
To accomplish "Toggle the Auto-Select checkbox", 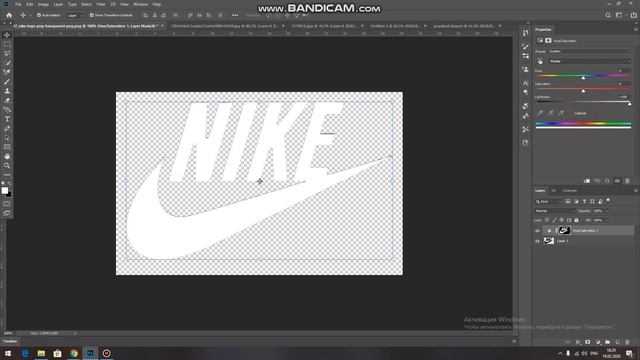I will [x=39, y=15].
